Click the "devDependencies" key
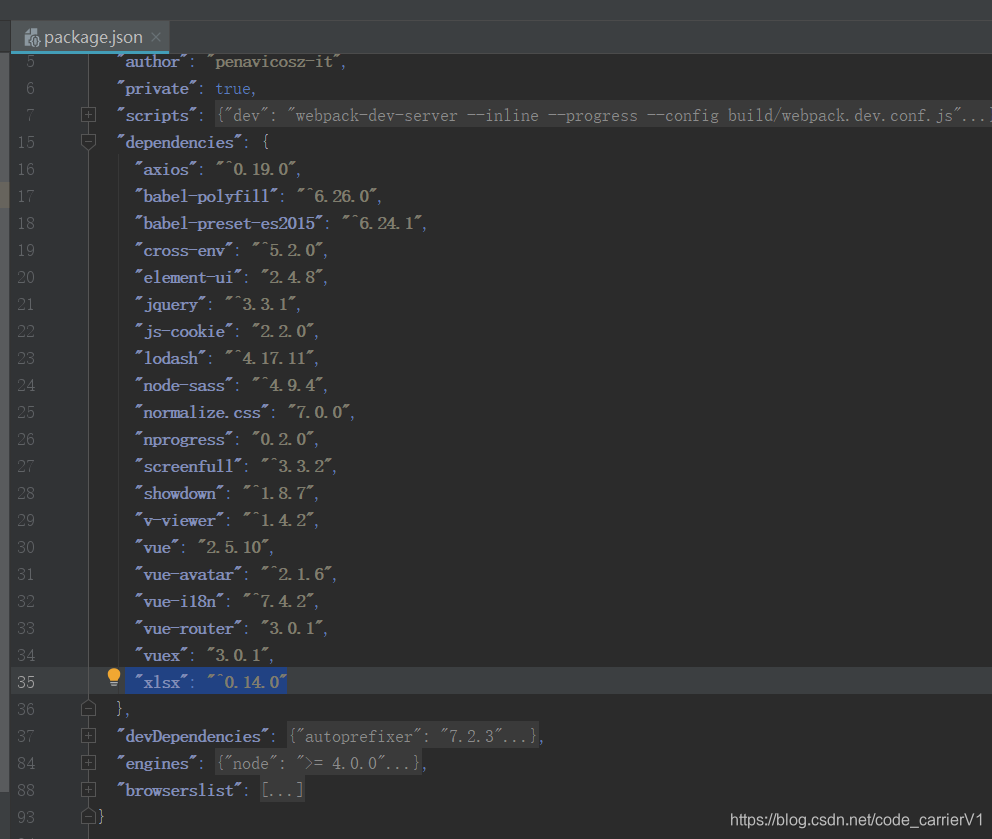This screenshot has width=992, height=839. point(193,736)
